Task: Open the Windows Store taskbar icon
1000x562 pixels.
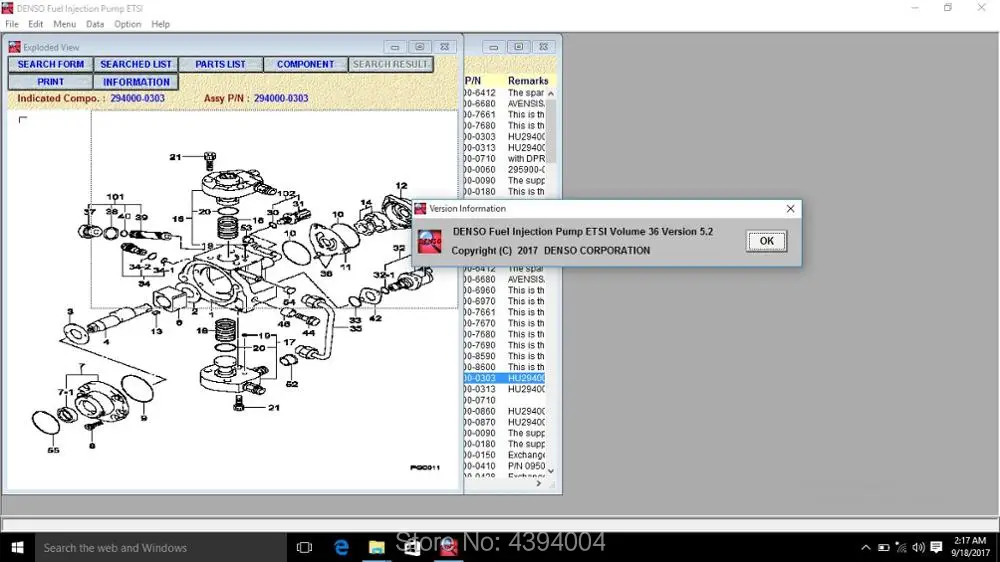Action: coord(413,547)
